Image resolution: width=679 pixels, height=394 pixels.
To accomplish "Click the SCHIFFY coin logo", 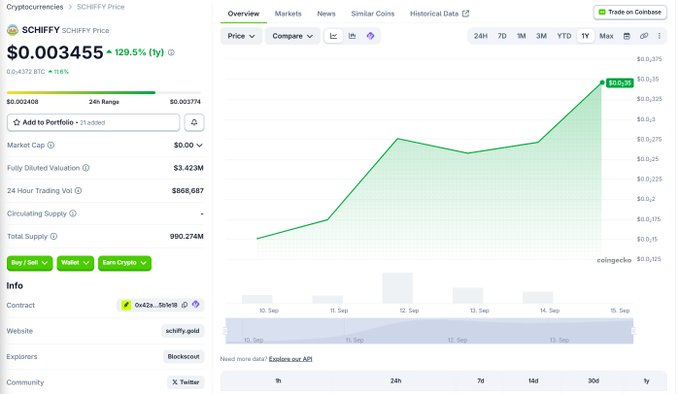I will [x=13, y=30].
